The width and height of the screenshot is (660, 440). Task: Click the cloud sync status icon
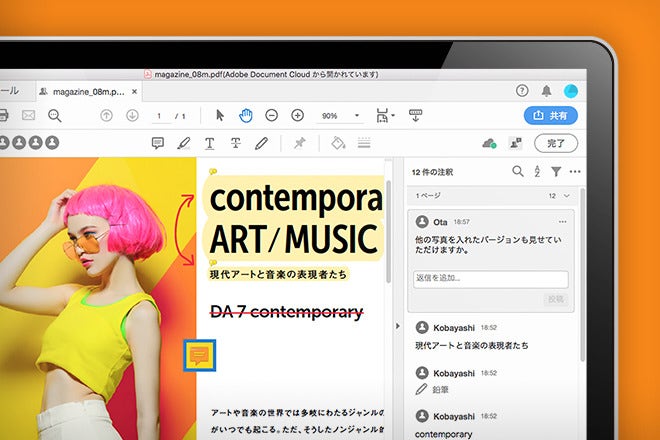point(489,144)
